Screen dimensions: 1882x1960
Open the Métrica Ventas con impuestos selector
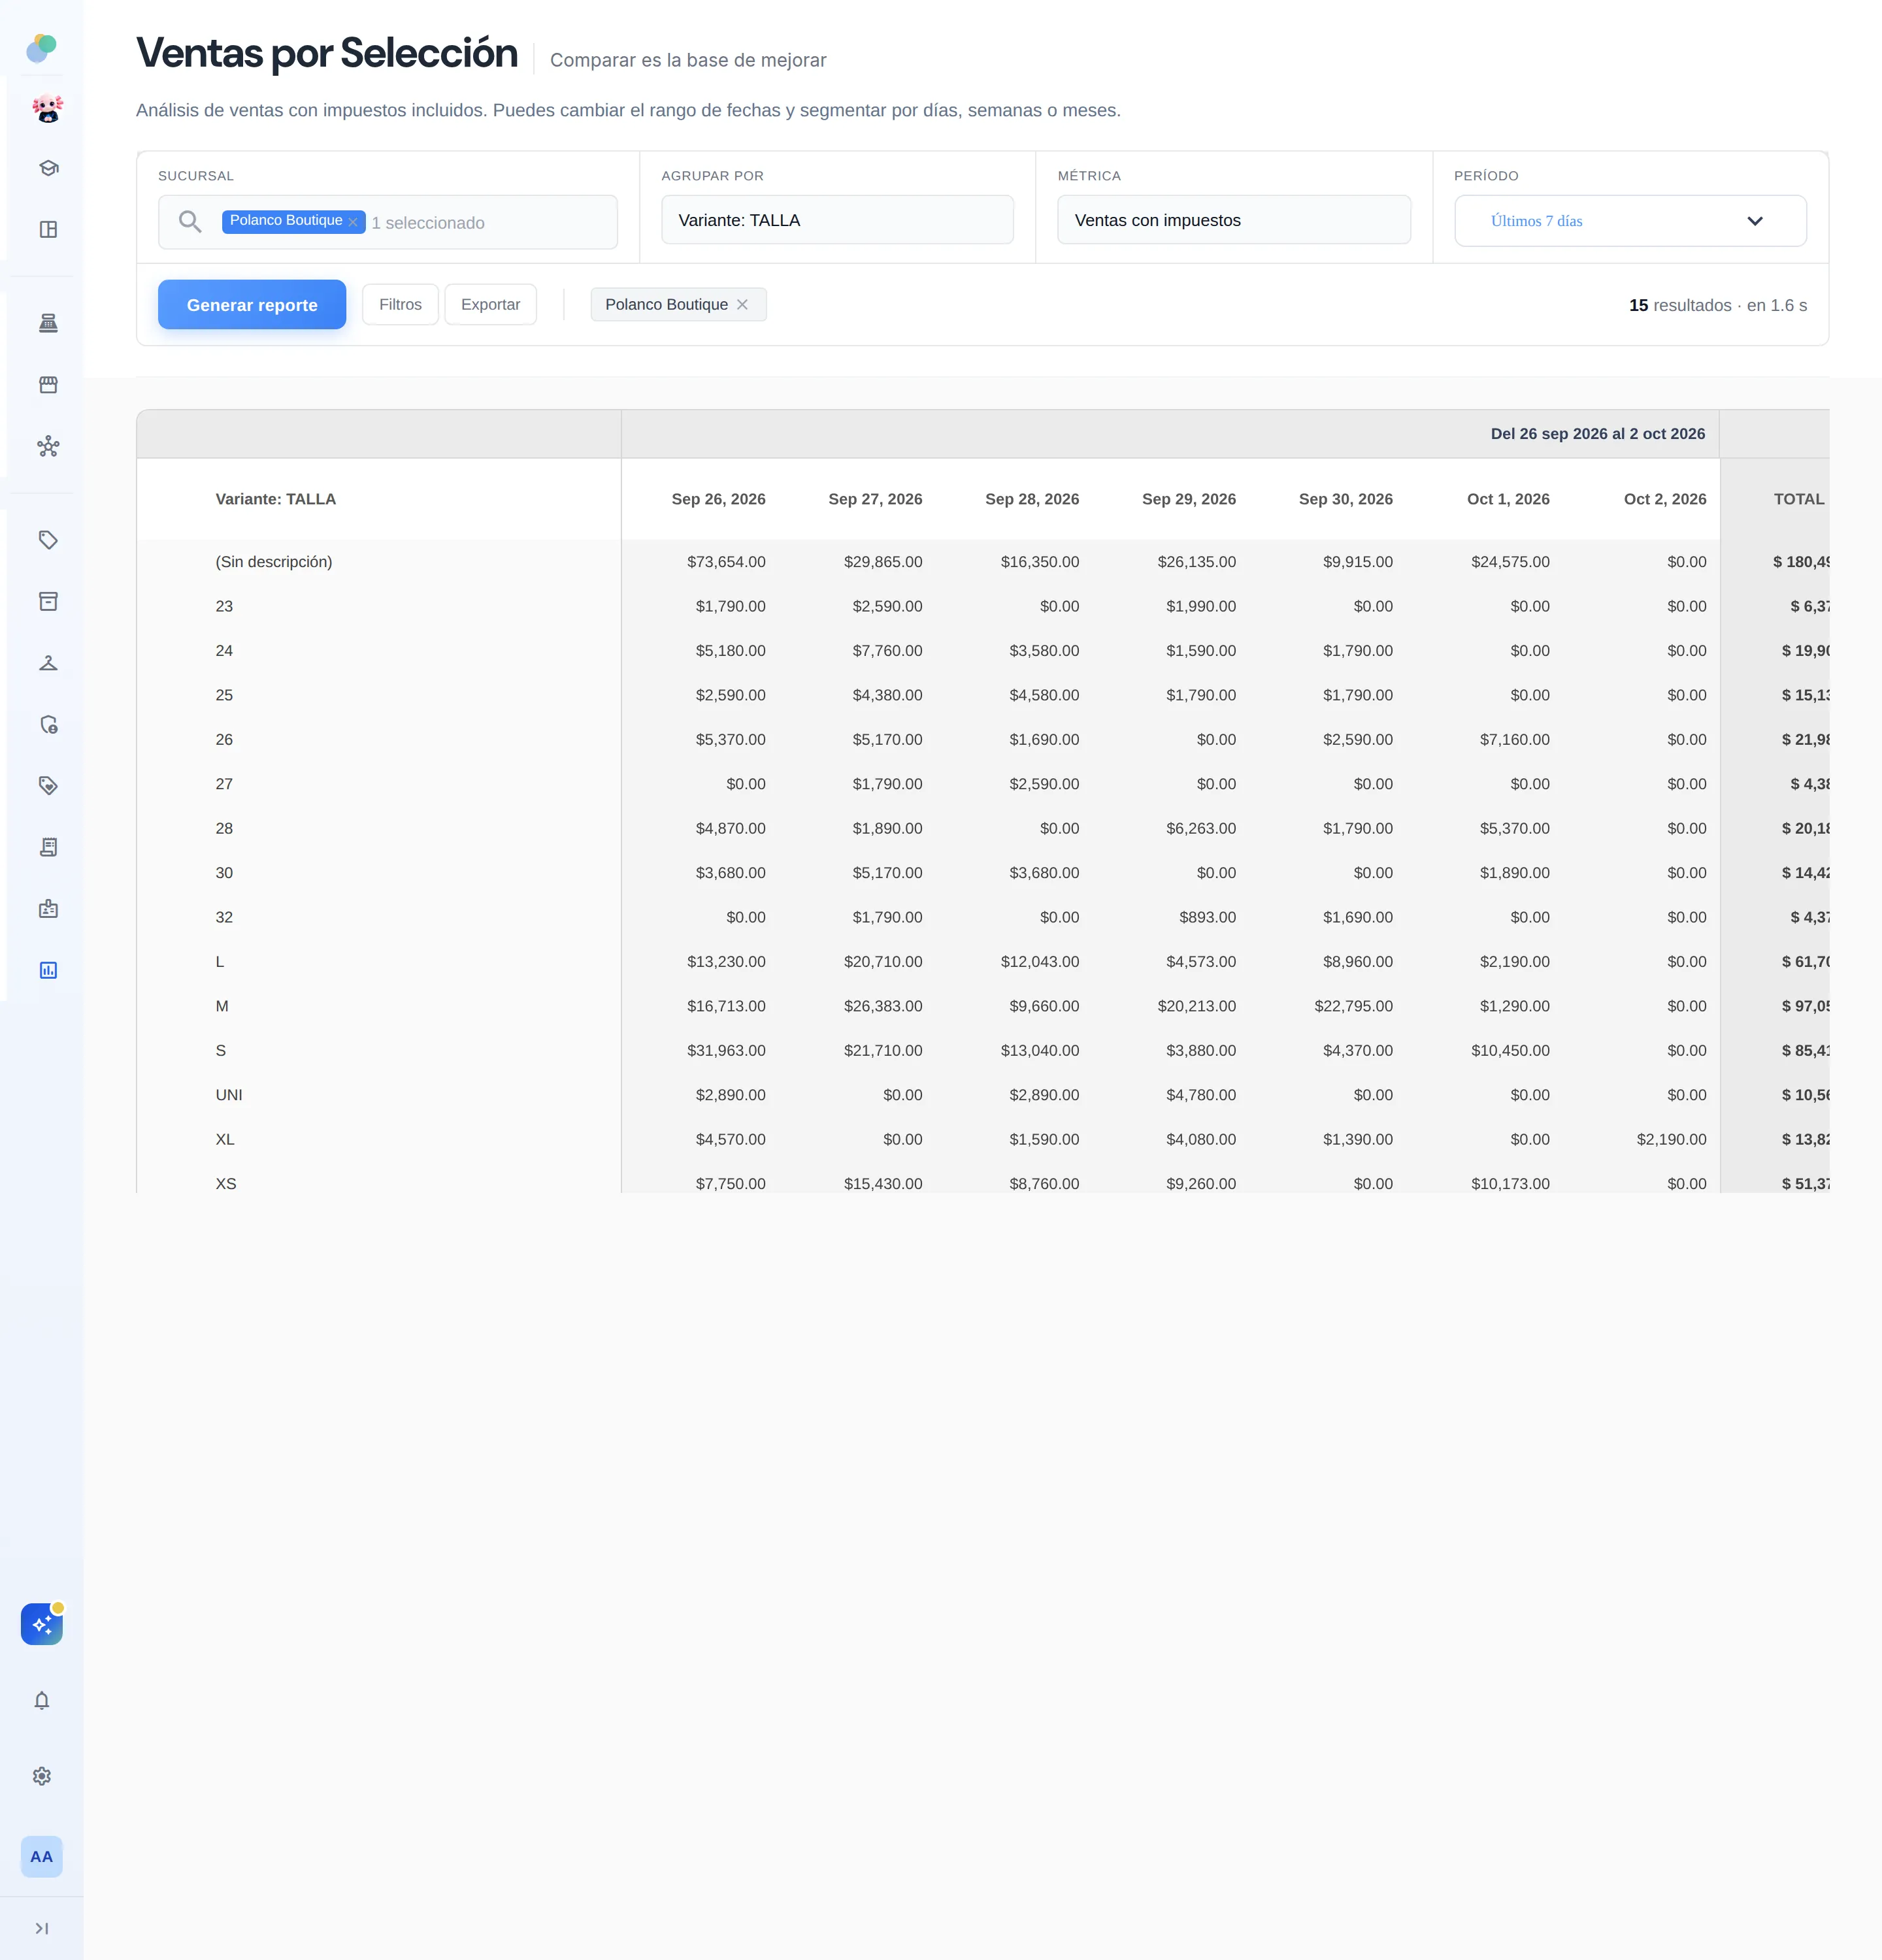click(x=1234, y=220)
